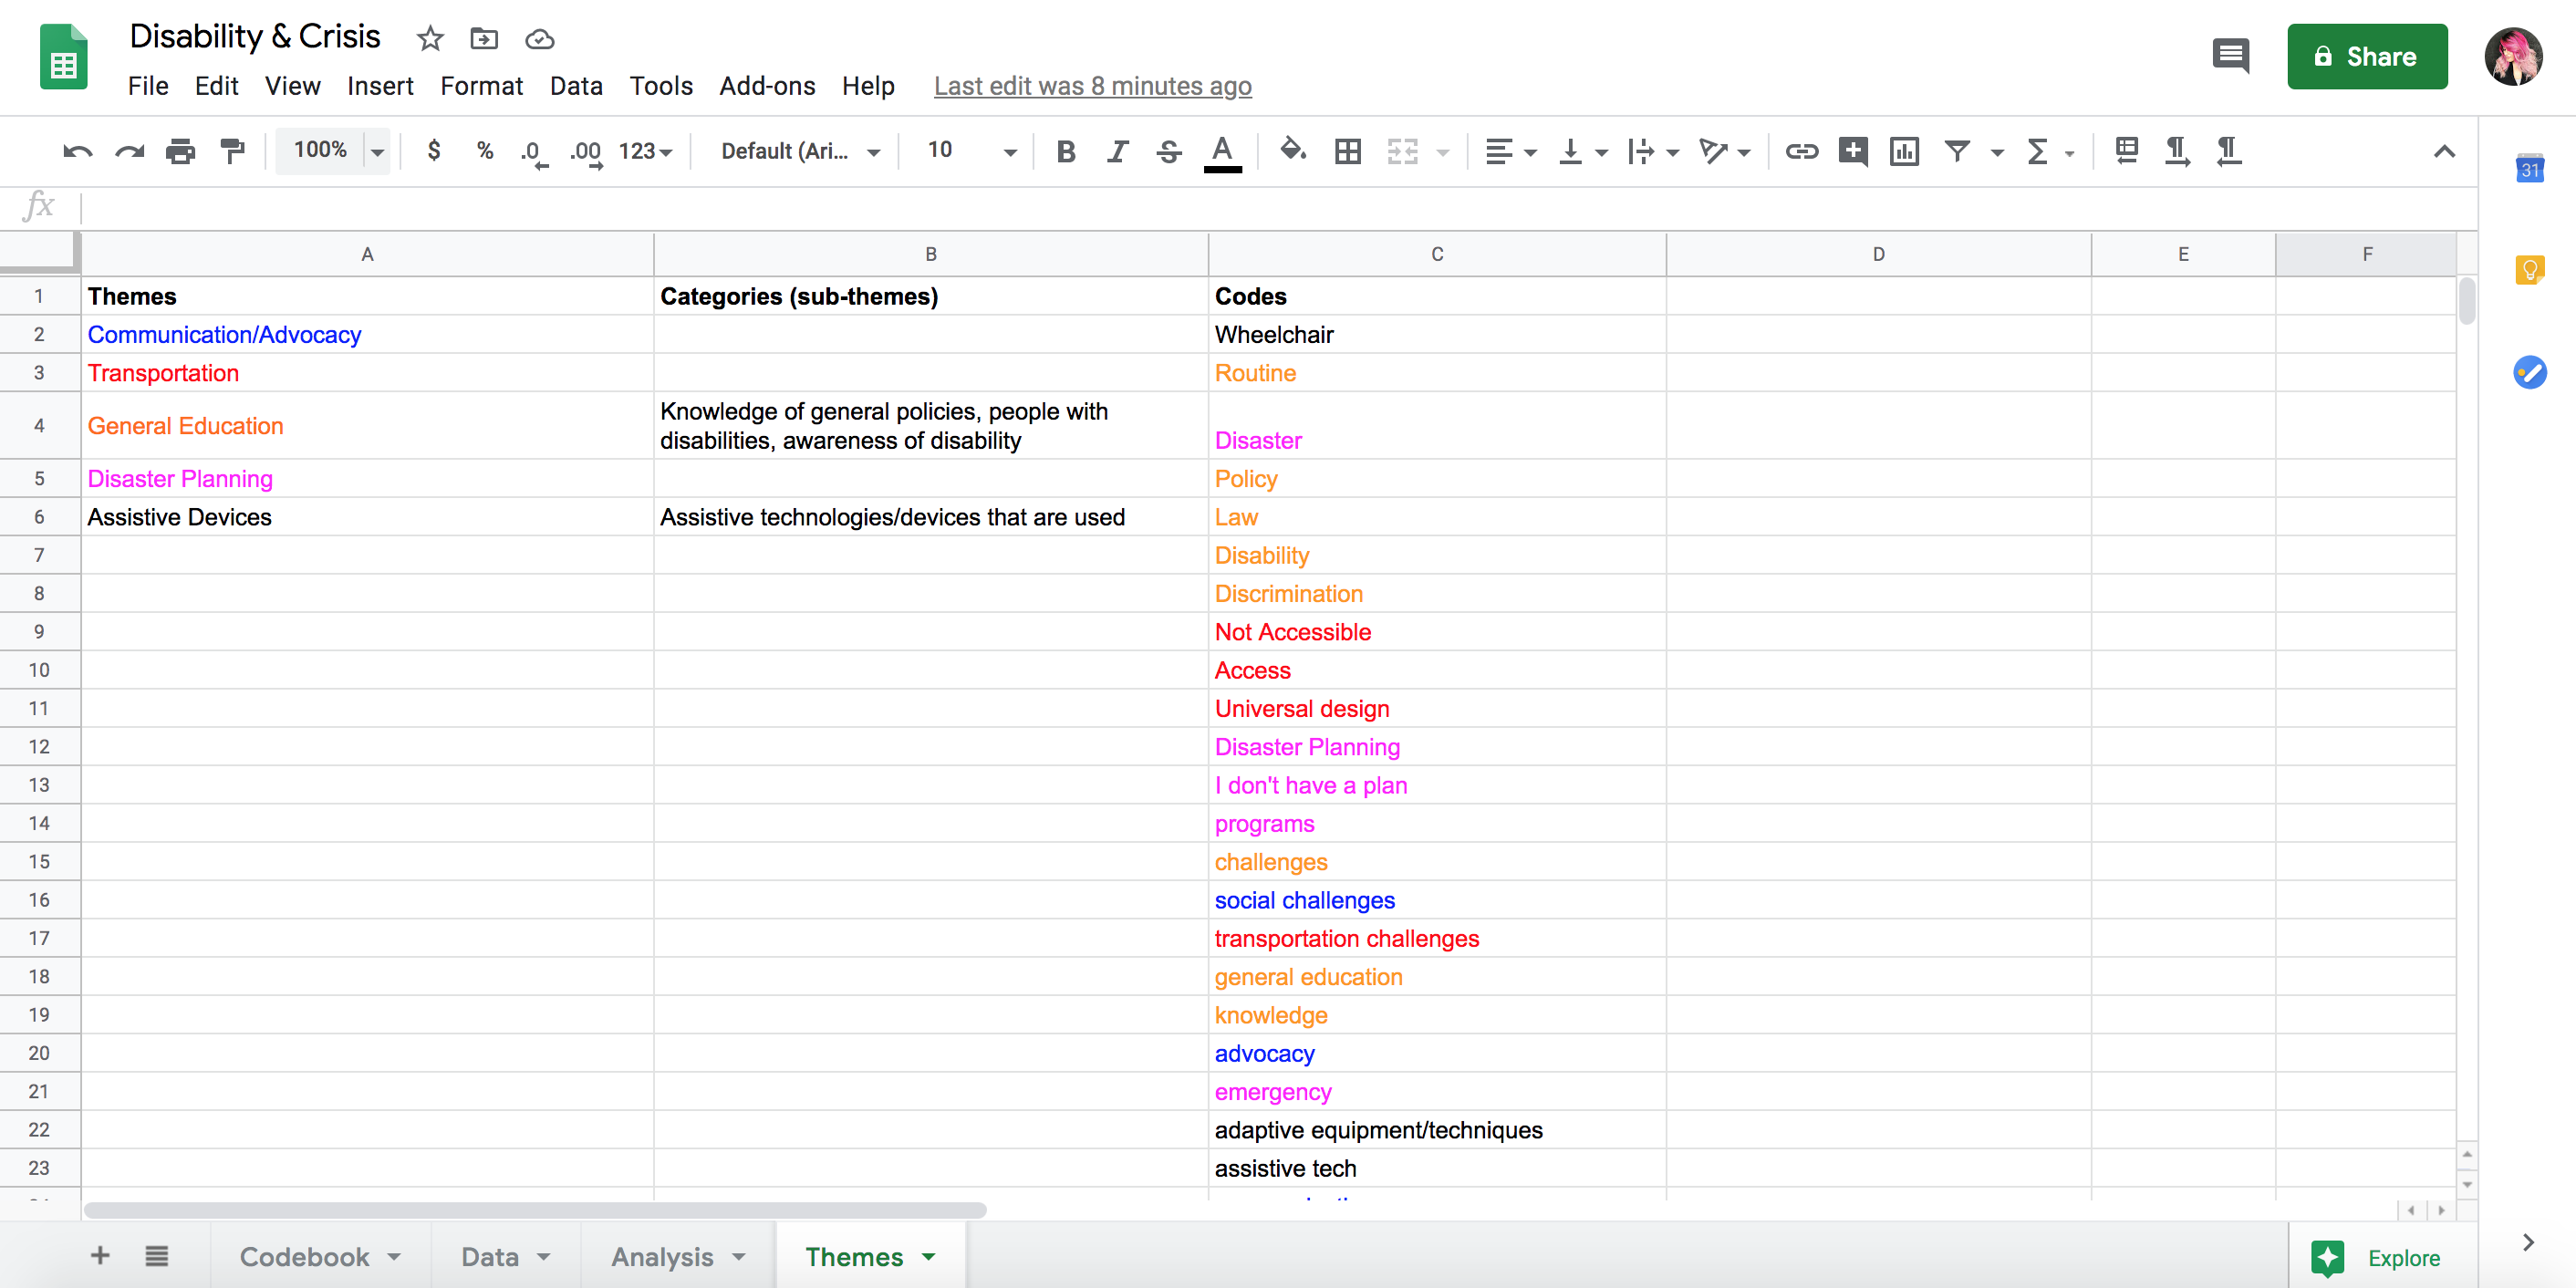Screen dimensions: 2576x1288
Task: Insert a comment
Action: pos(1853,151)
